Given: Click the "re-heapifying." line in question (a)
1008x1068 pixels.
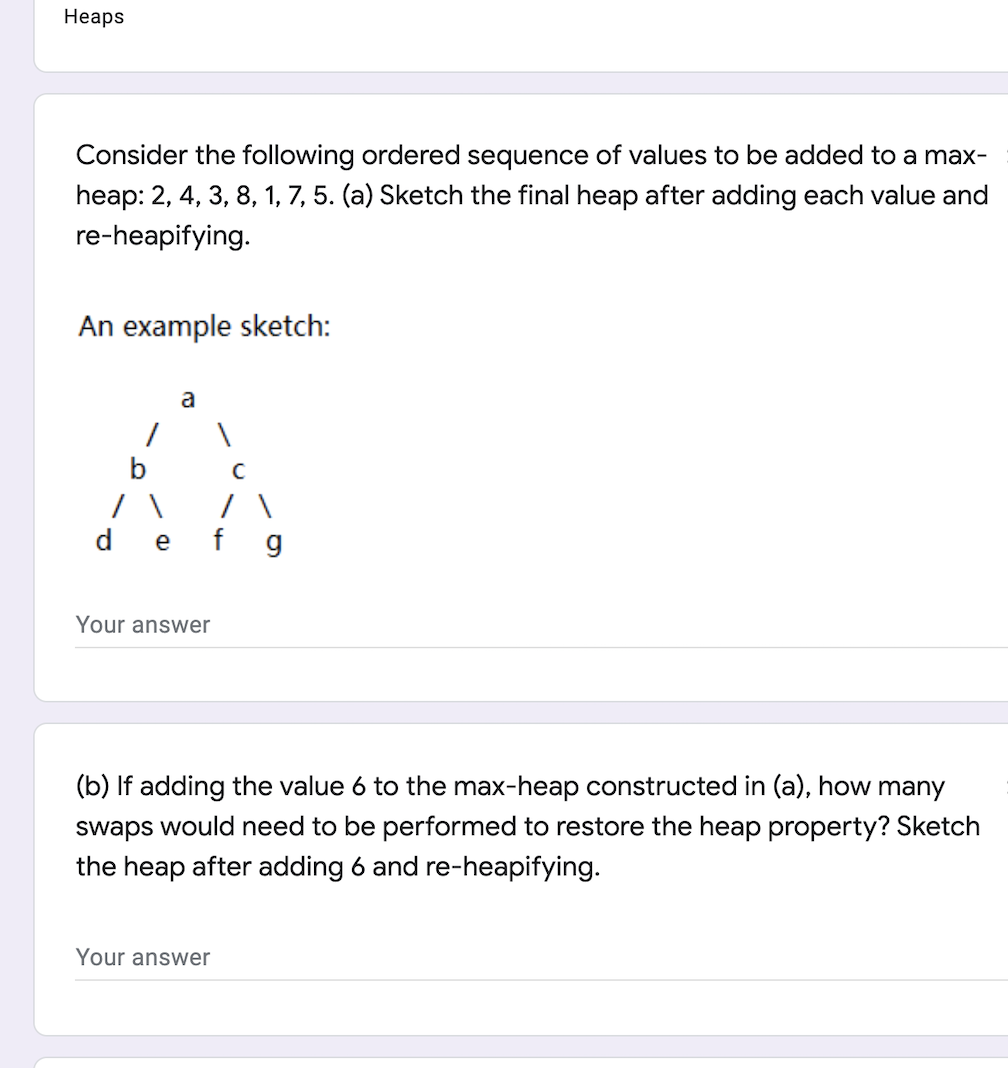Looking at the screenshot, I should coord(163,236).
